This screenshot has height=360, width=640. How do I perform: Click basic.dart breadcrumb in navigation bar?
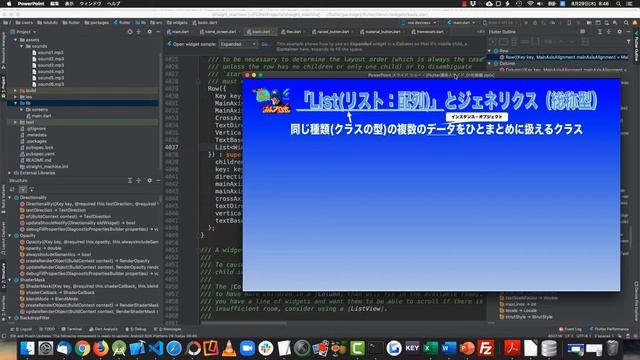point(204,23)
